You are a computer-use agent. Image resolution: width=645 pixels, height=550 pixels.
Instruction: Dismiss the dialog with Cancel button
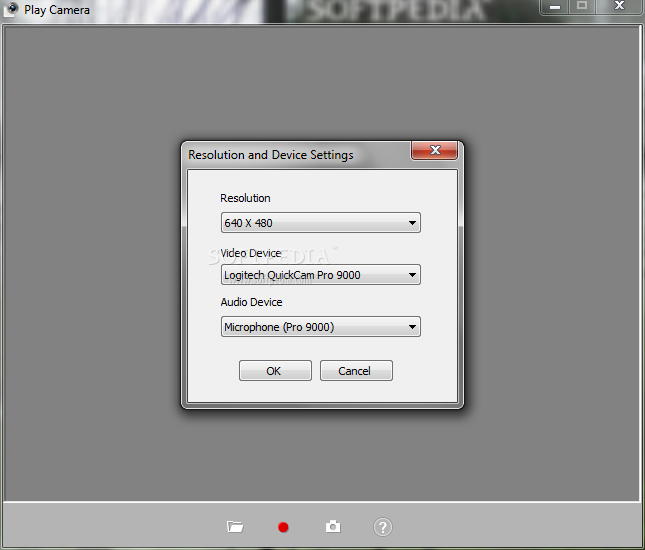356,371
